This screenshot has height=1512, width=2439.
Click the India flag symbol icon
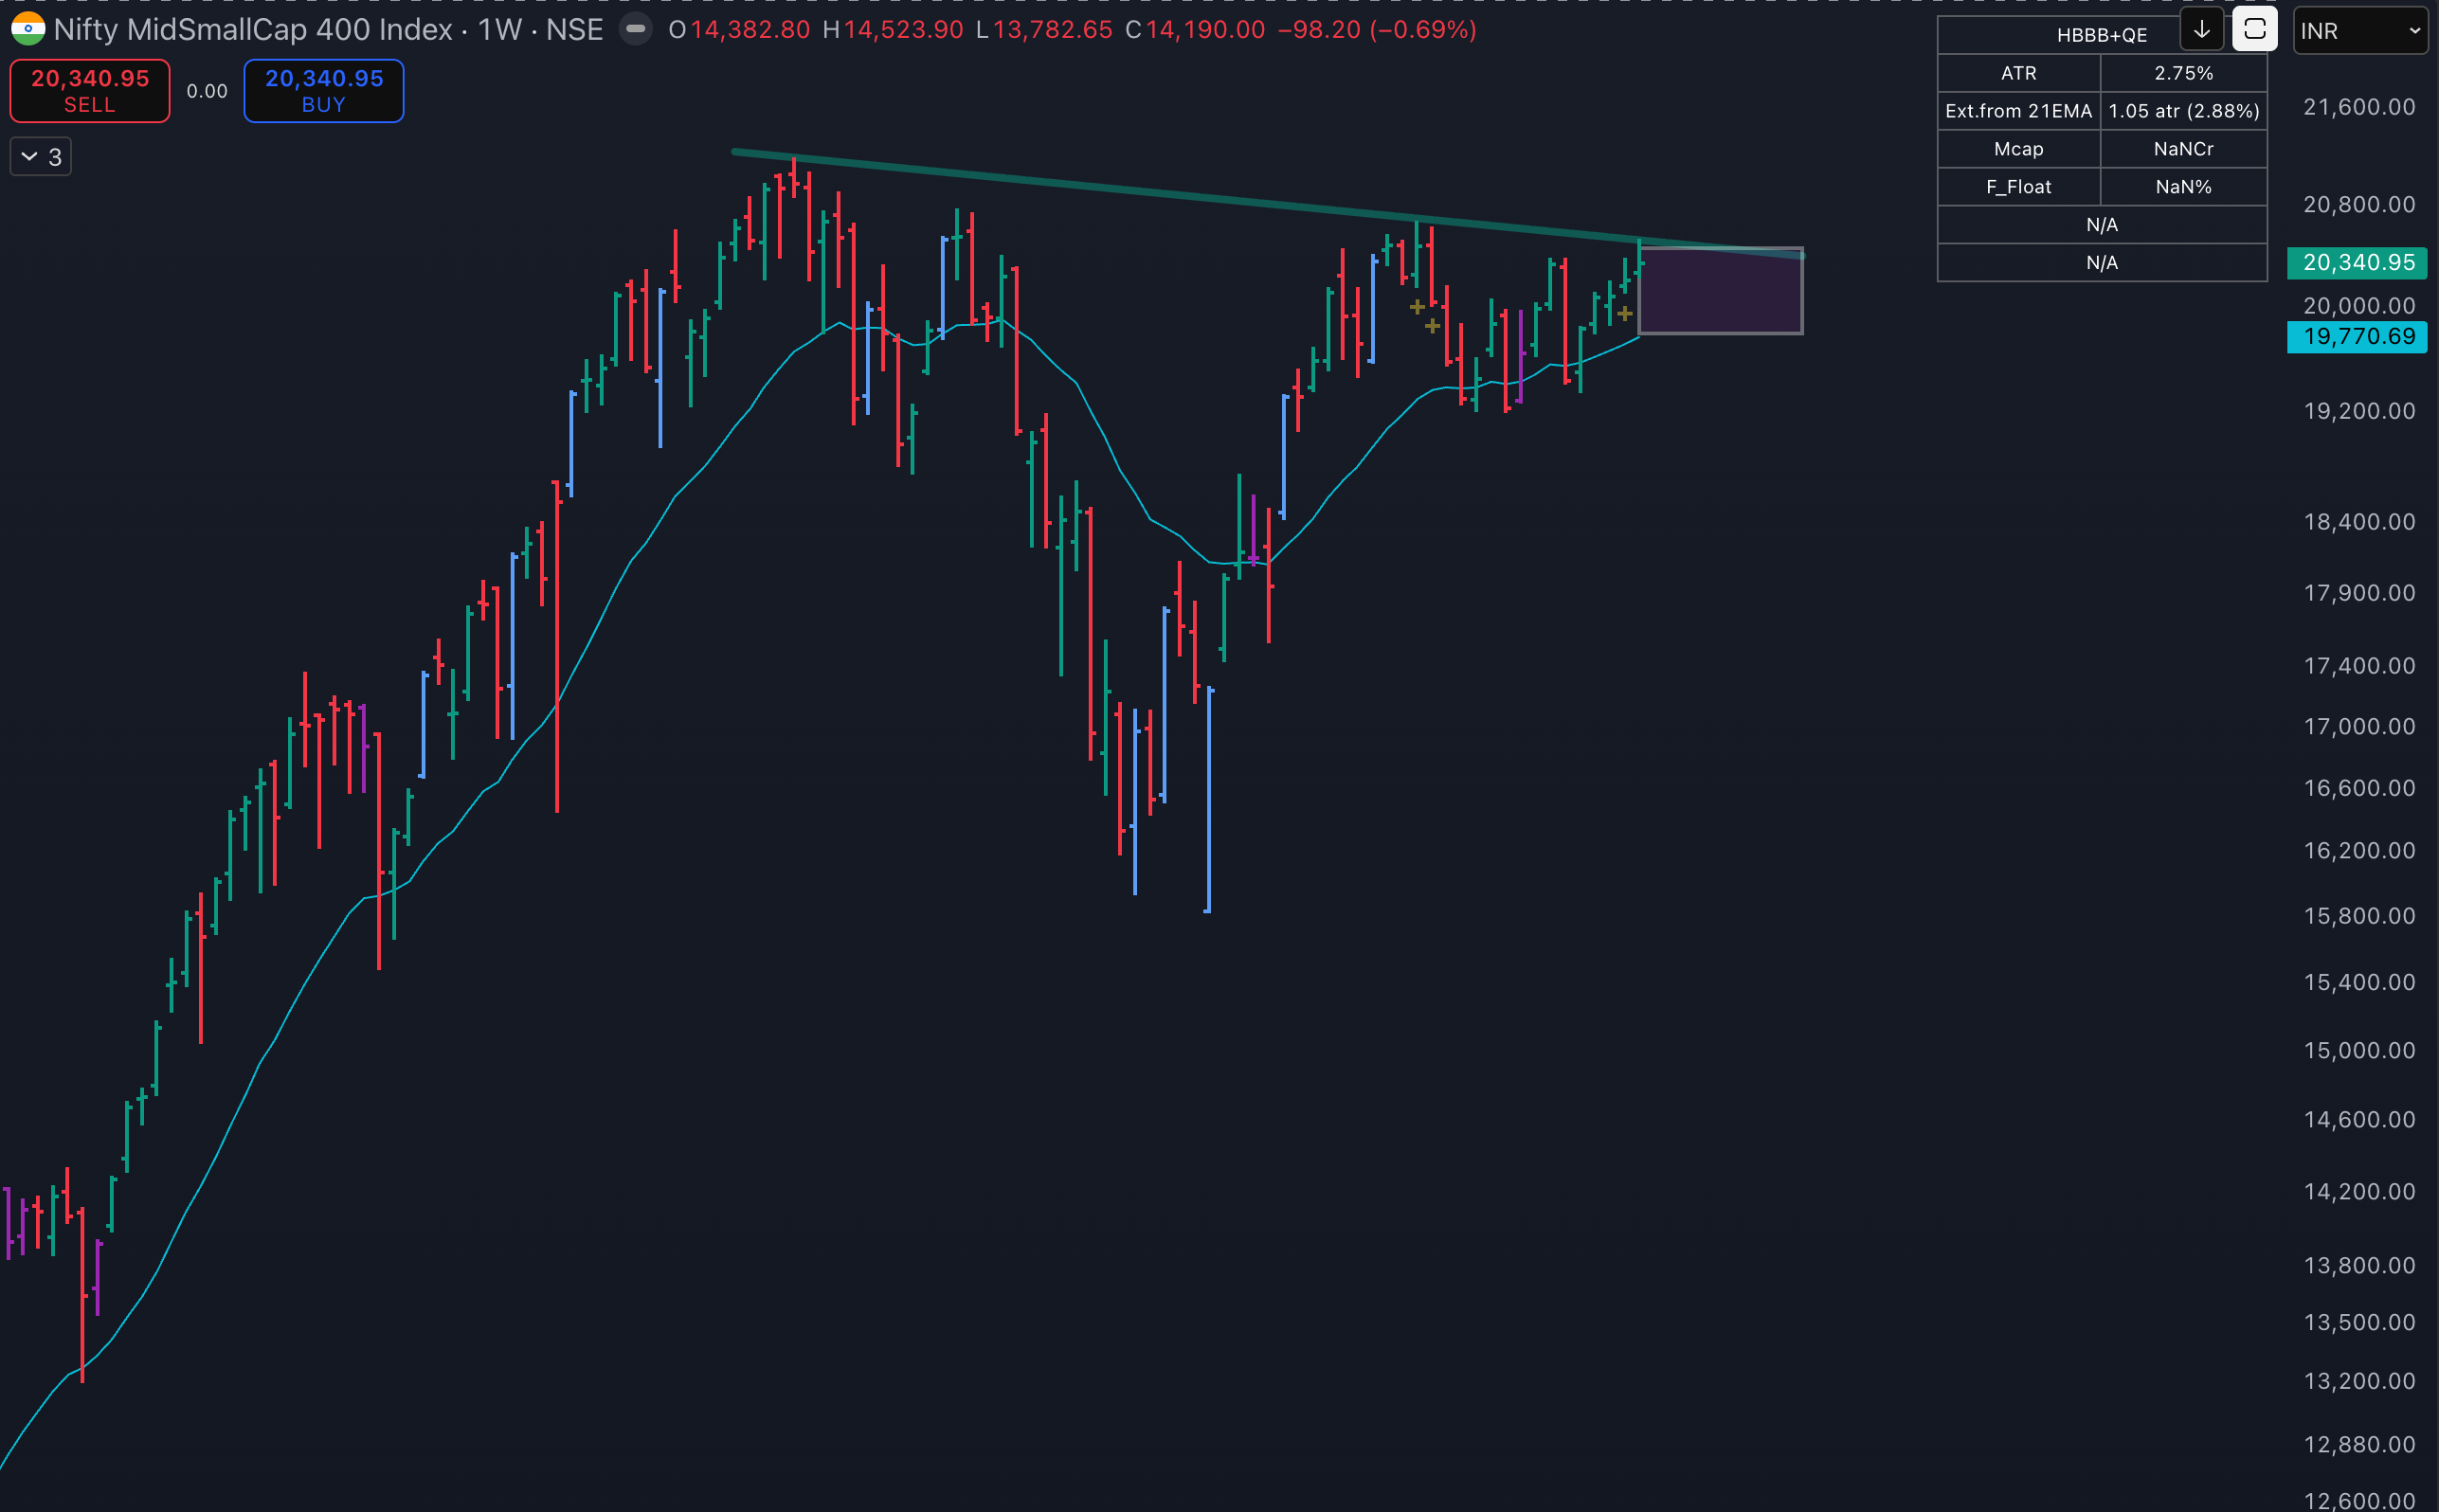[x=27, y=29]
